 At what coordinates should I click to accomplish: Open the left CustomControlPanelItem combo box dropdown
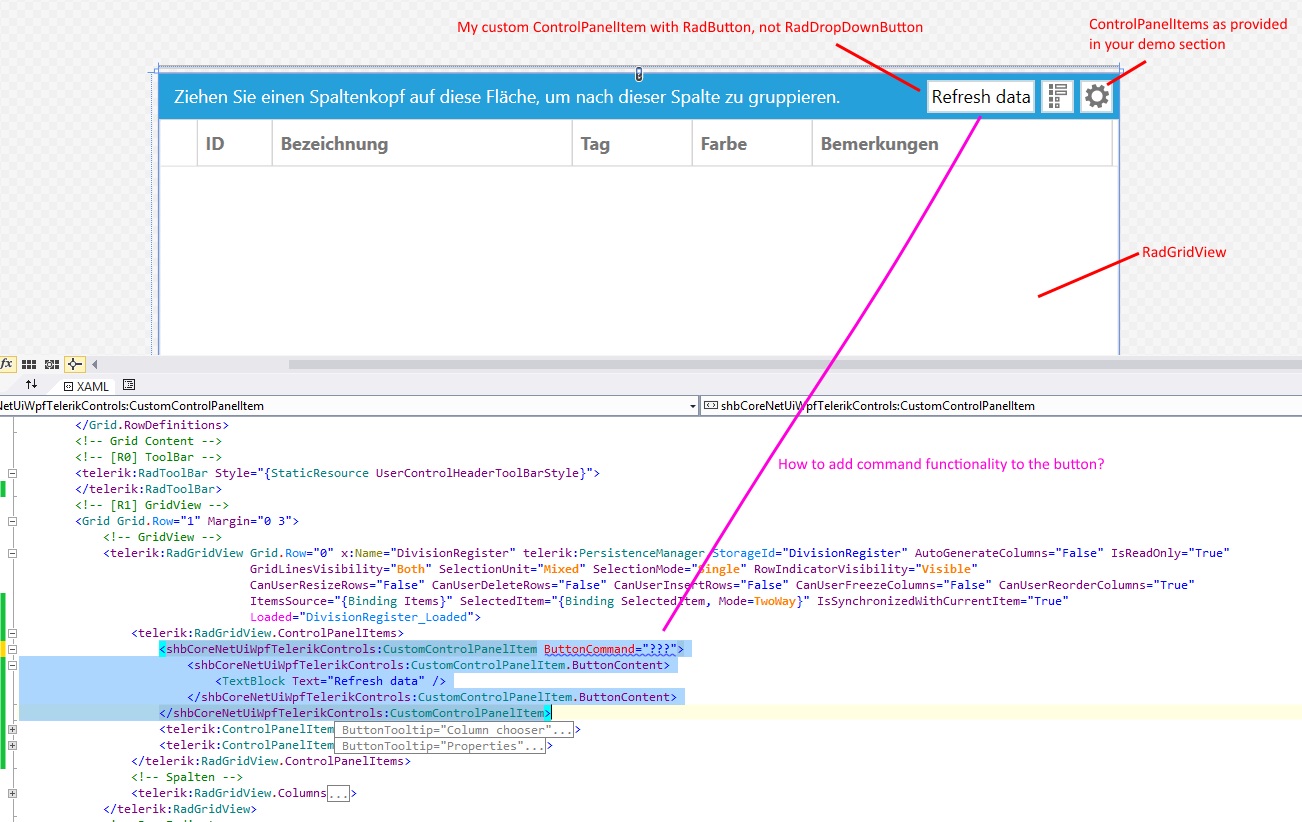(693, 406)
